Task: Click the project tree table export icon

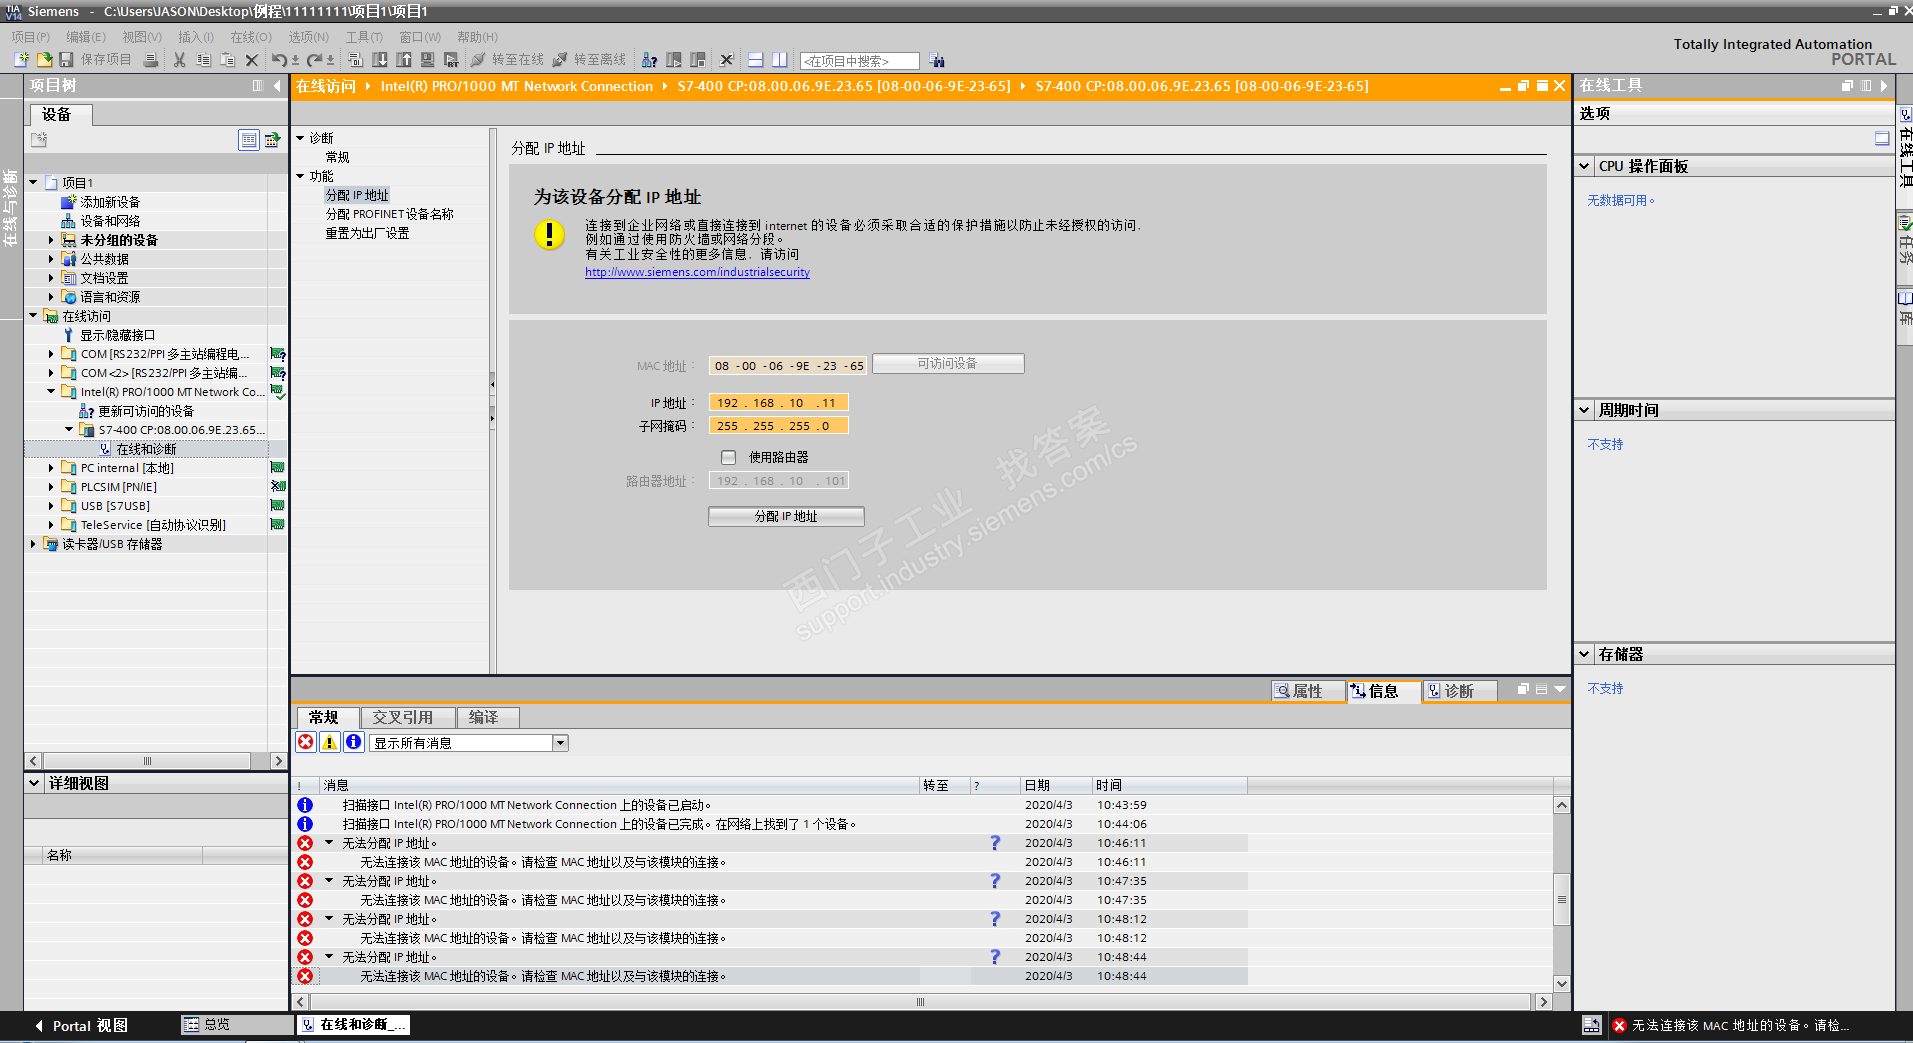Action: [272, 140]
